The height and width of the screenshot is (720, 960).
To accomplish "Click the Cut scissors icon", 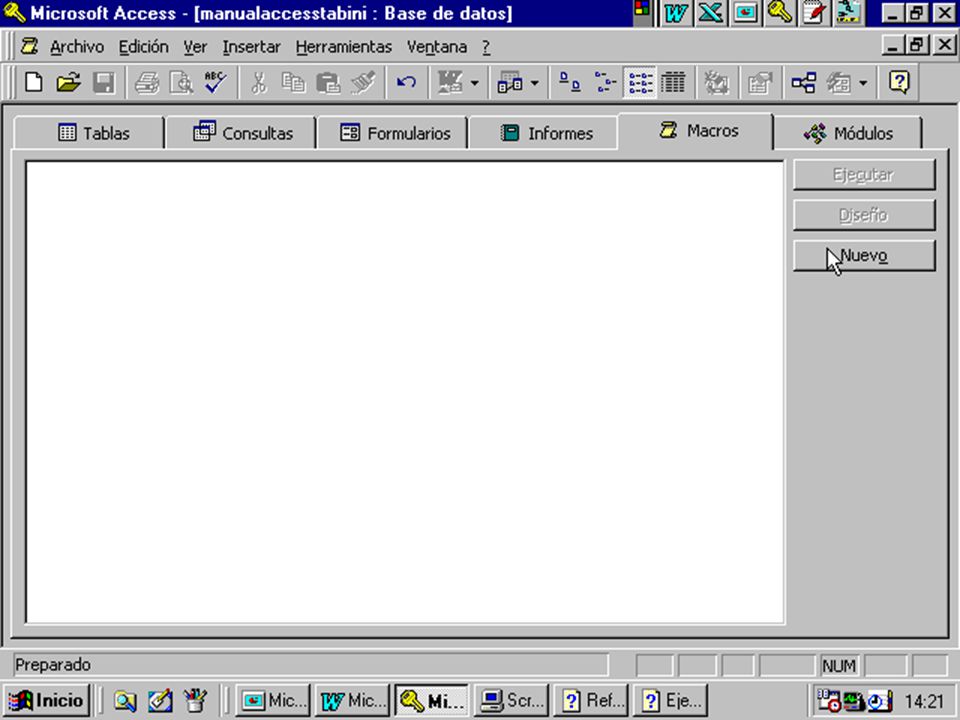I will (x=259, y=82).
